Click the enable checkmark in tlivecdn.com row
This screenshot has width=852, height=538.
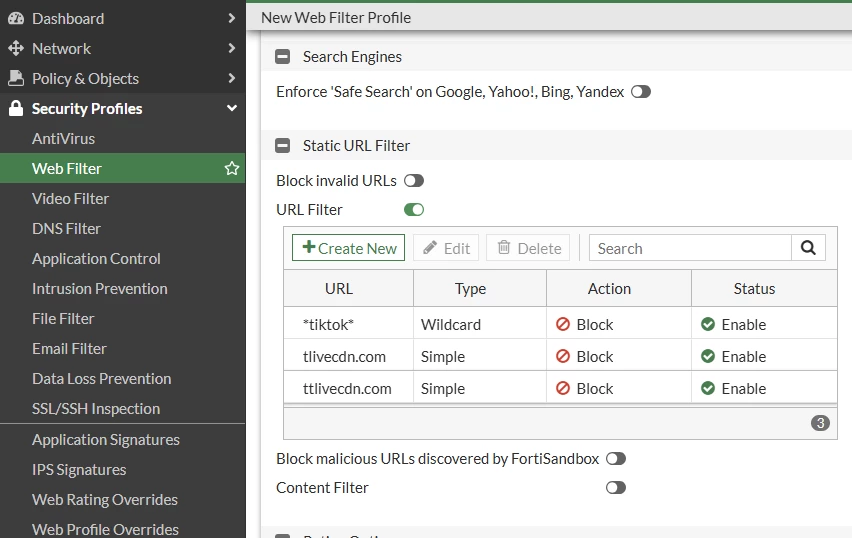click(707, 356)
